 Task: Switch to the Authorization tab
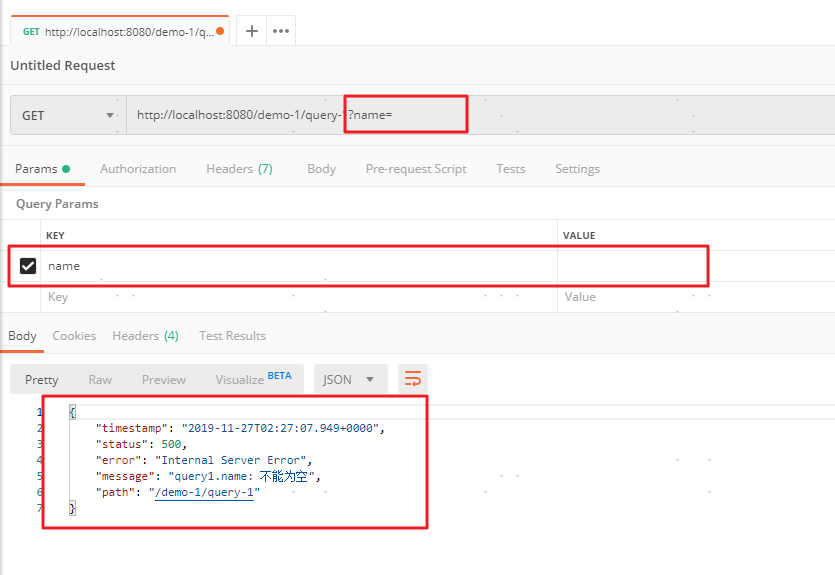(x=138, y=169)
